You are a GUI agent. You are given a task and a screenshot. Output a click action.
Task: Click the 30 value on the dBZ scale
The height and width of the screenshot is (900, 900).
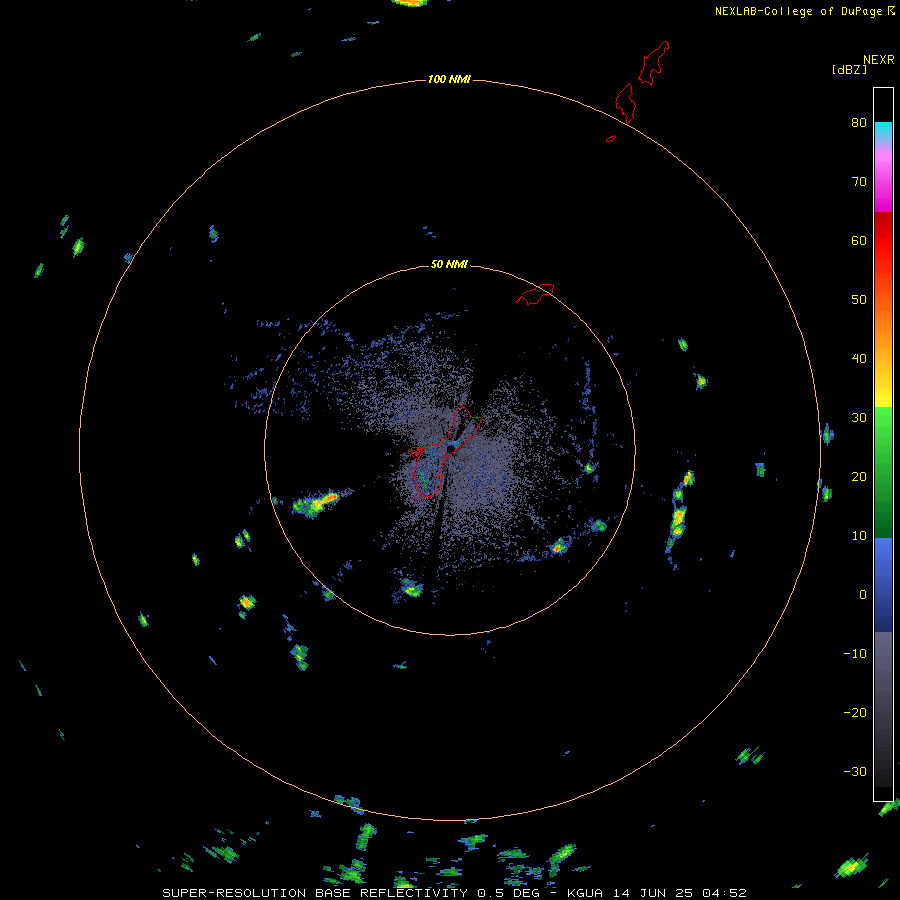point(859,418)
